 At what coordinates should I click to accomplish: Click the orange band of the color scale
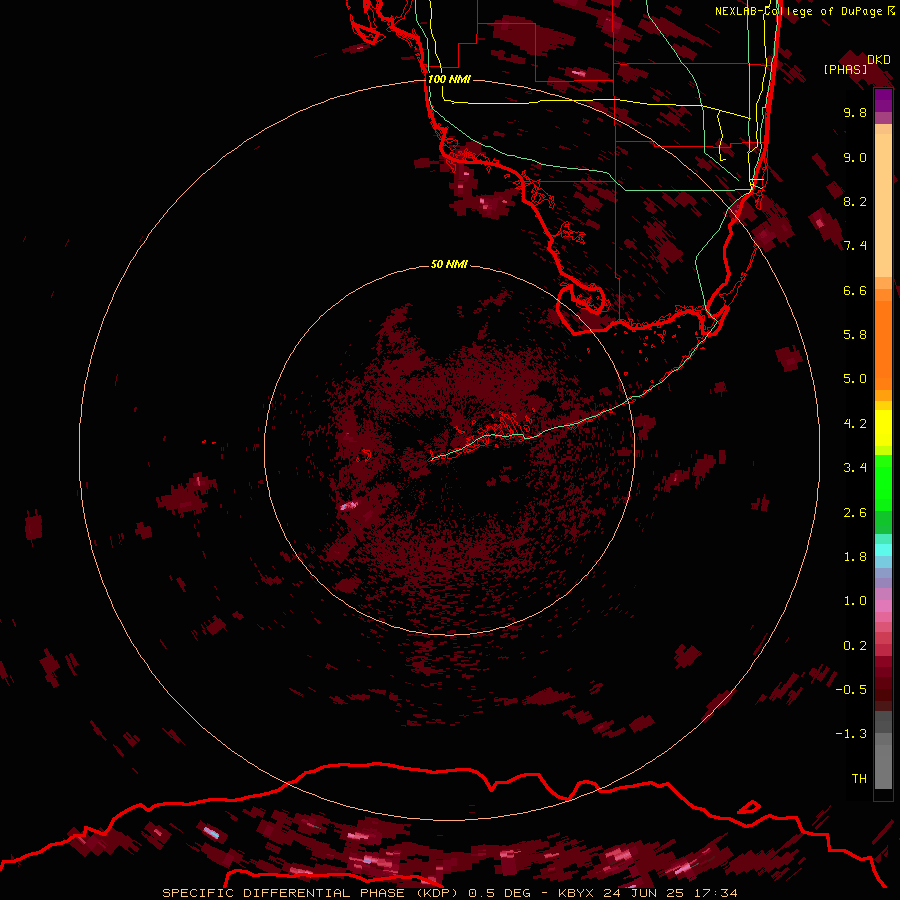click(x=883, y=346)
